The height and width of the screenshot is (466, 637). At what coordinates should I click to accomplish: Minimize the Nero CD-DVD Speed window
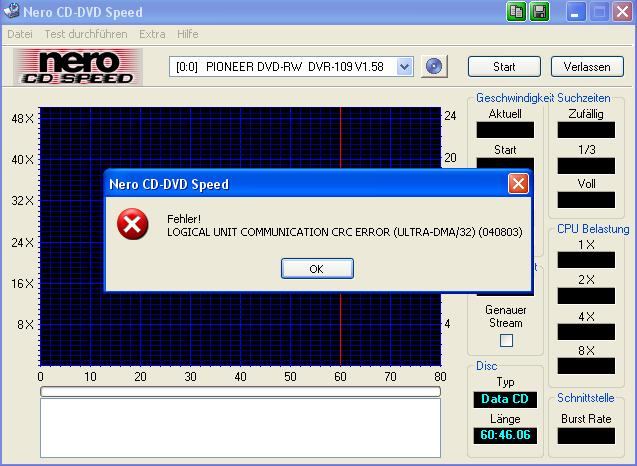pyautogui.click(x=576, y=11)
